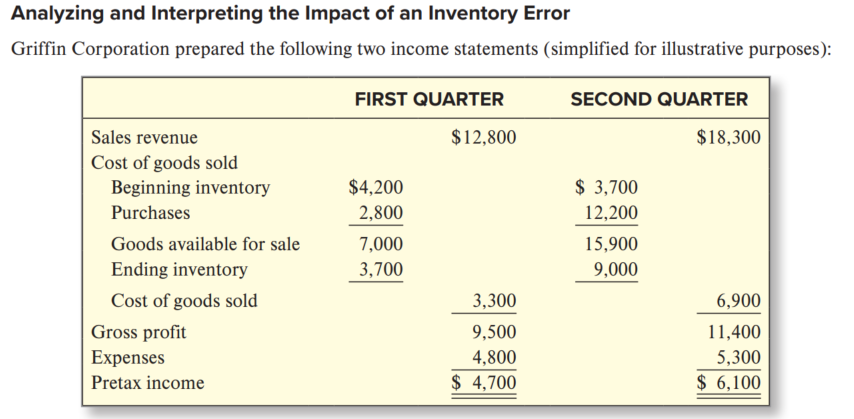
Task: Click first quarter beginning inventory $4,200
Action: tap(375, 187)
